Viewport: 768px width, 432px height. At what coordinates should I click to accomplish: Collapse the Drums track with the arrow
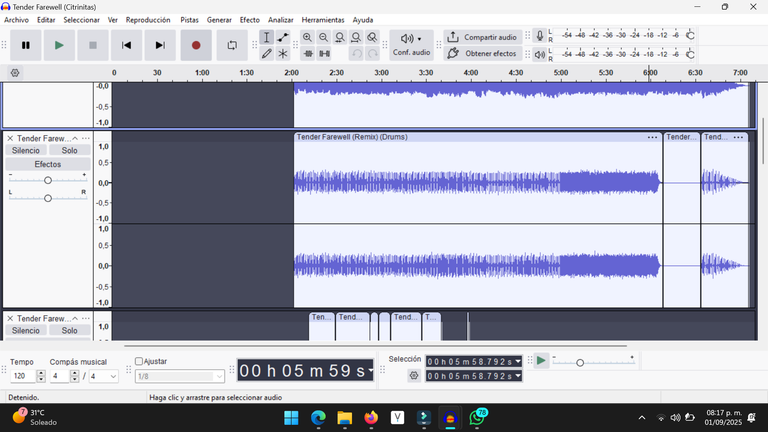click(75, 139)
